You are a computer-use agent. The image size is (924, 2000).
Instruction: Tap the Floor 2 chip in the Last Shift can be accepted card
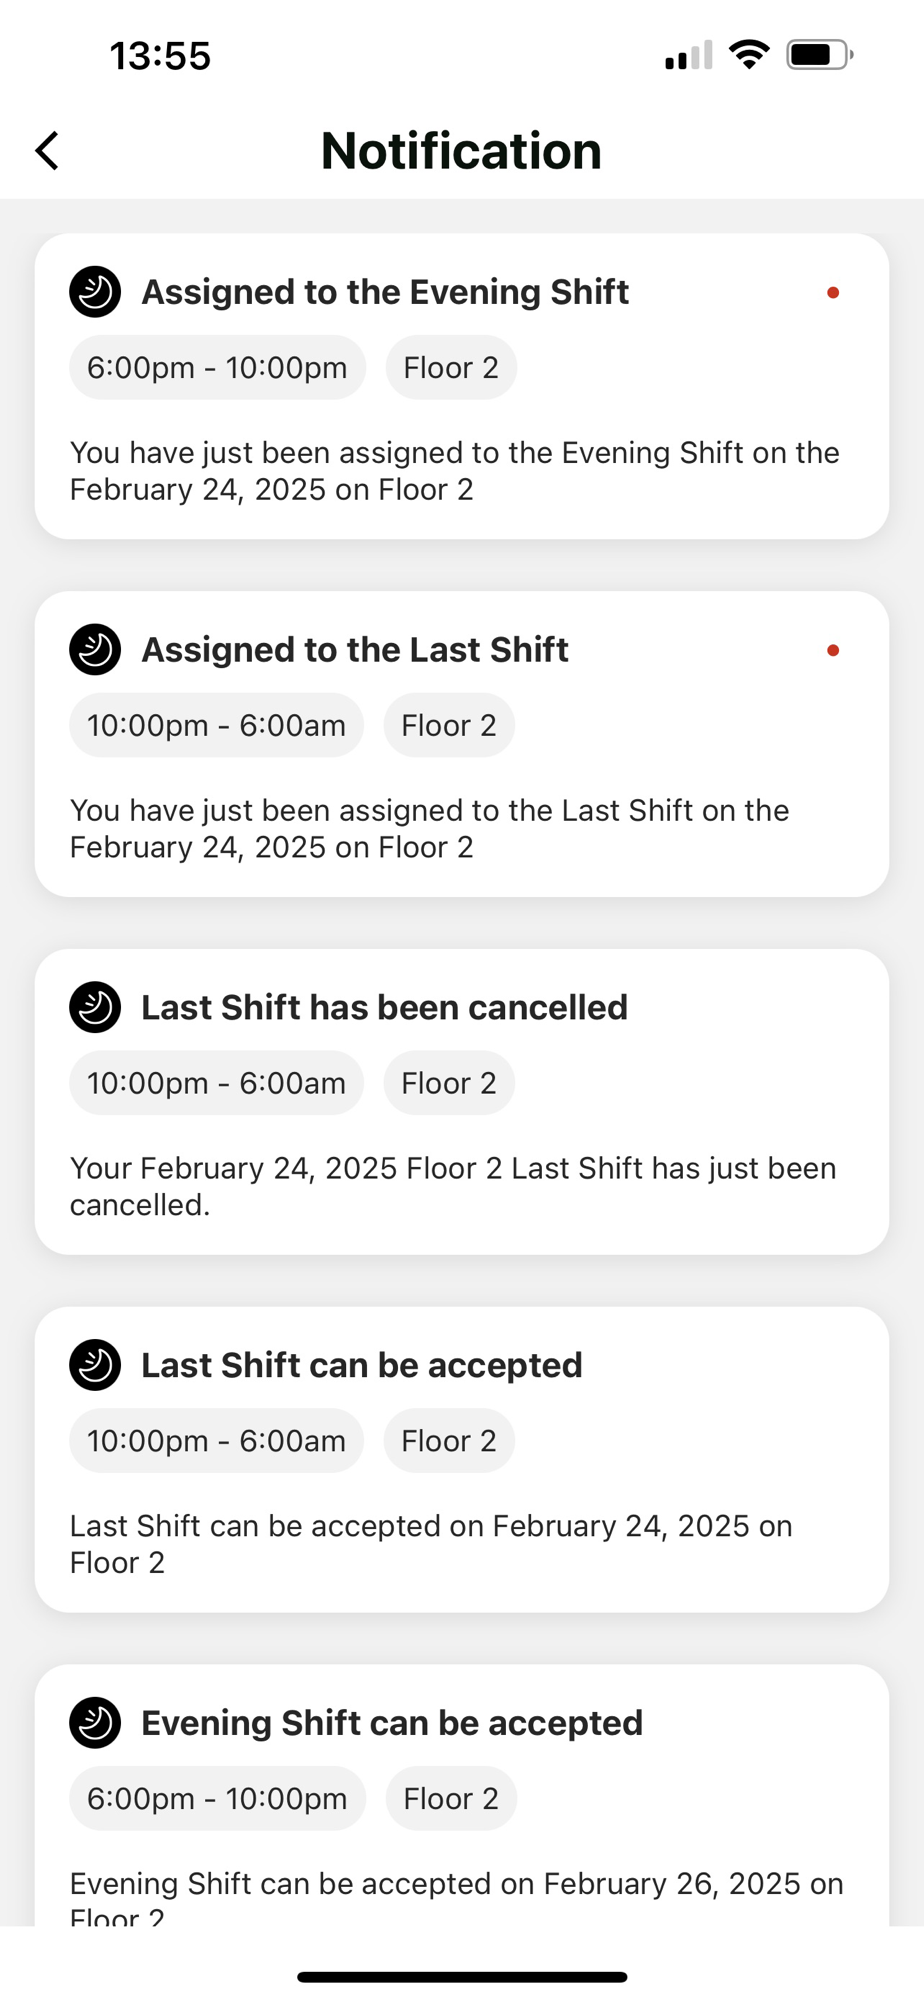[x=449, y=1441]
